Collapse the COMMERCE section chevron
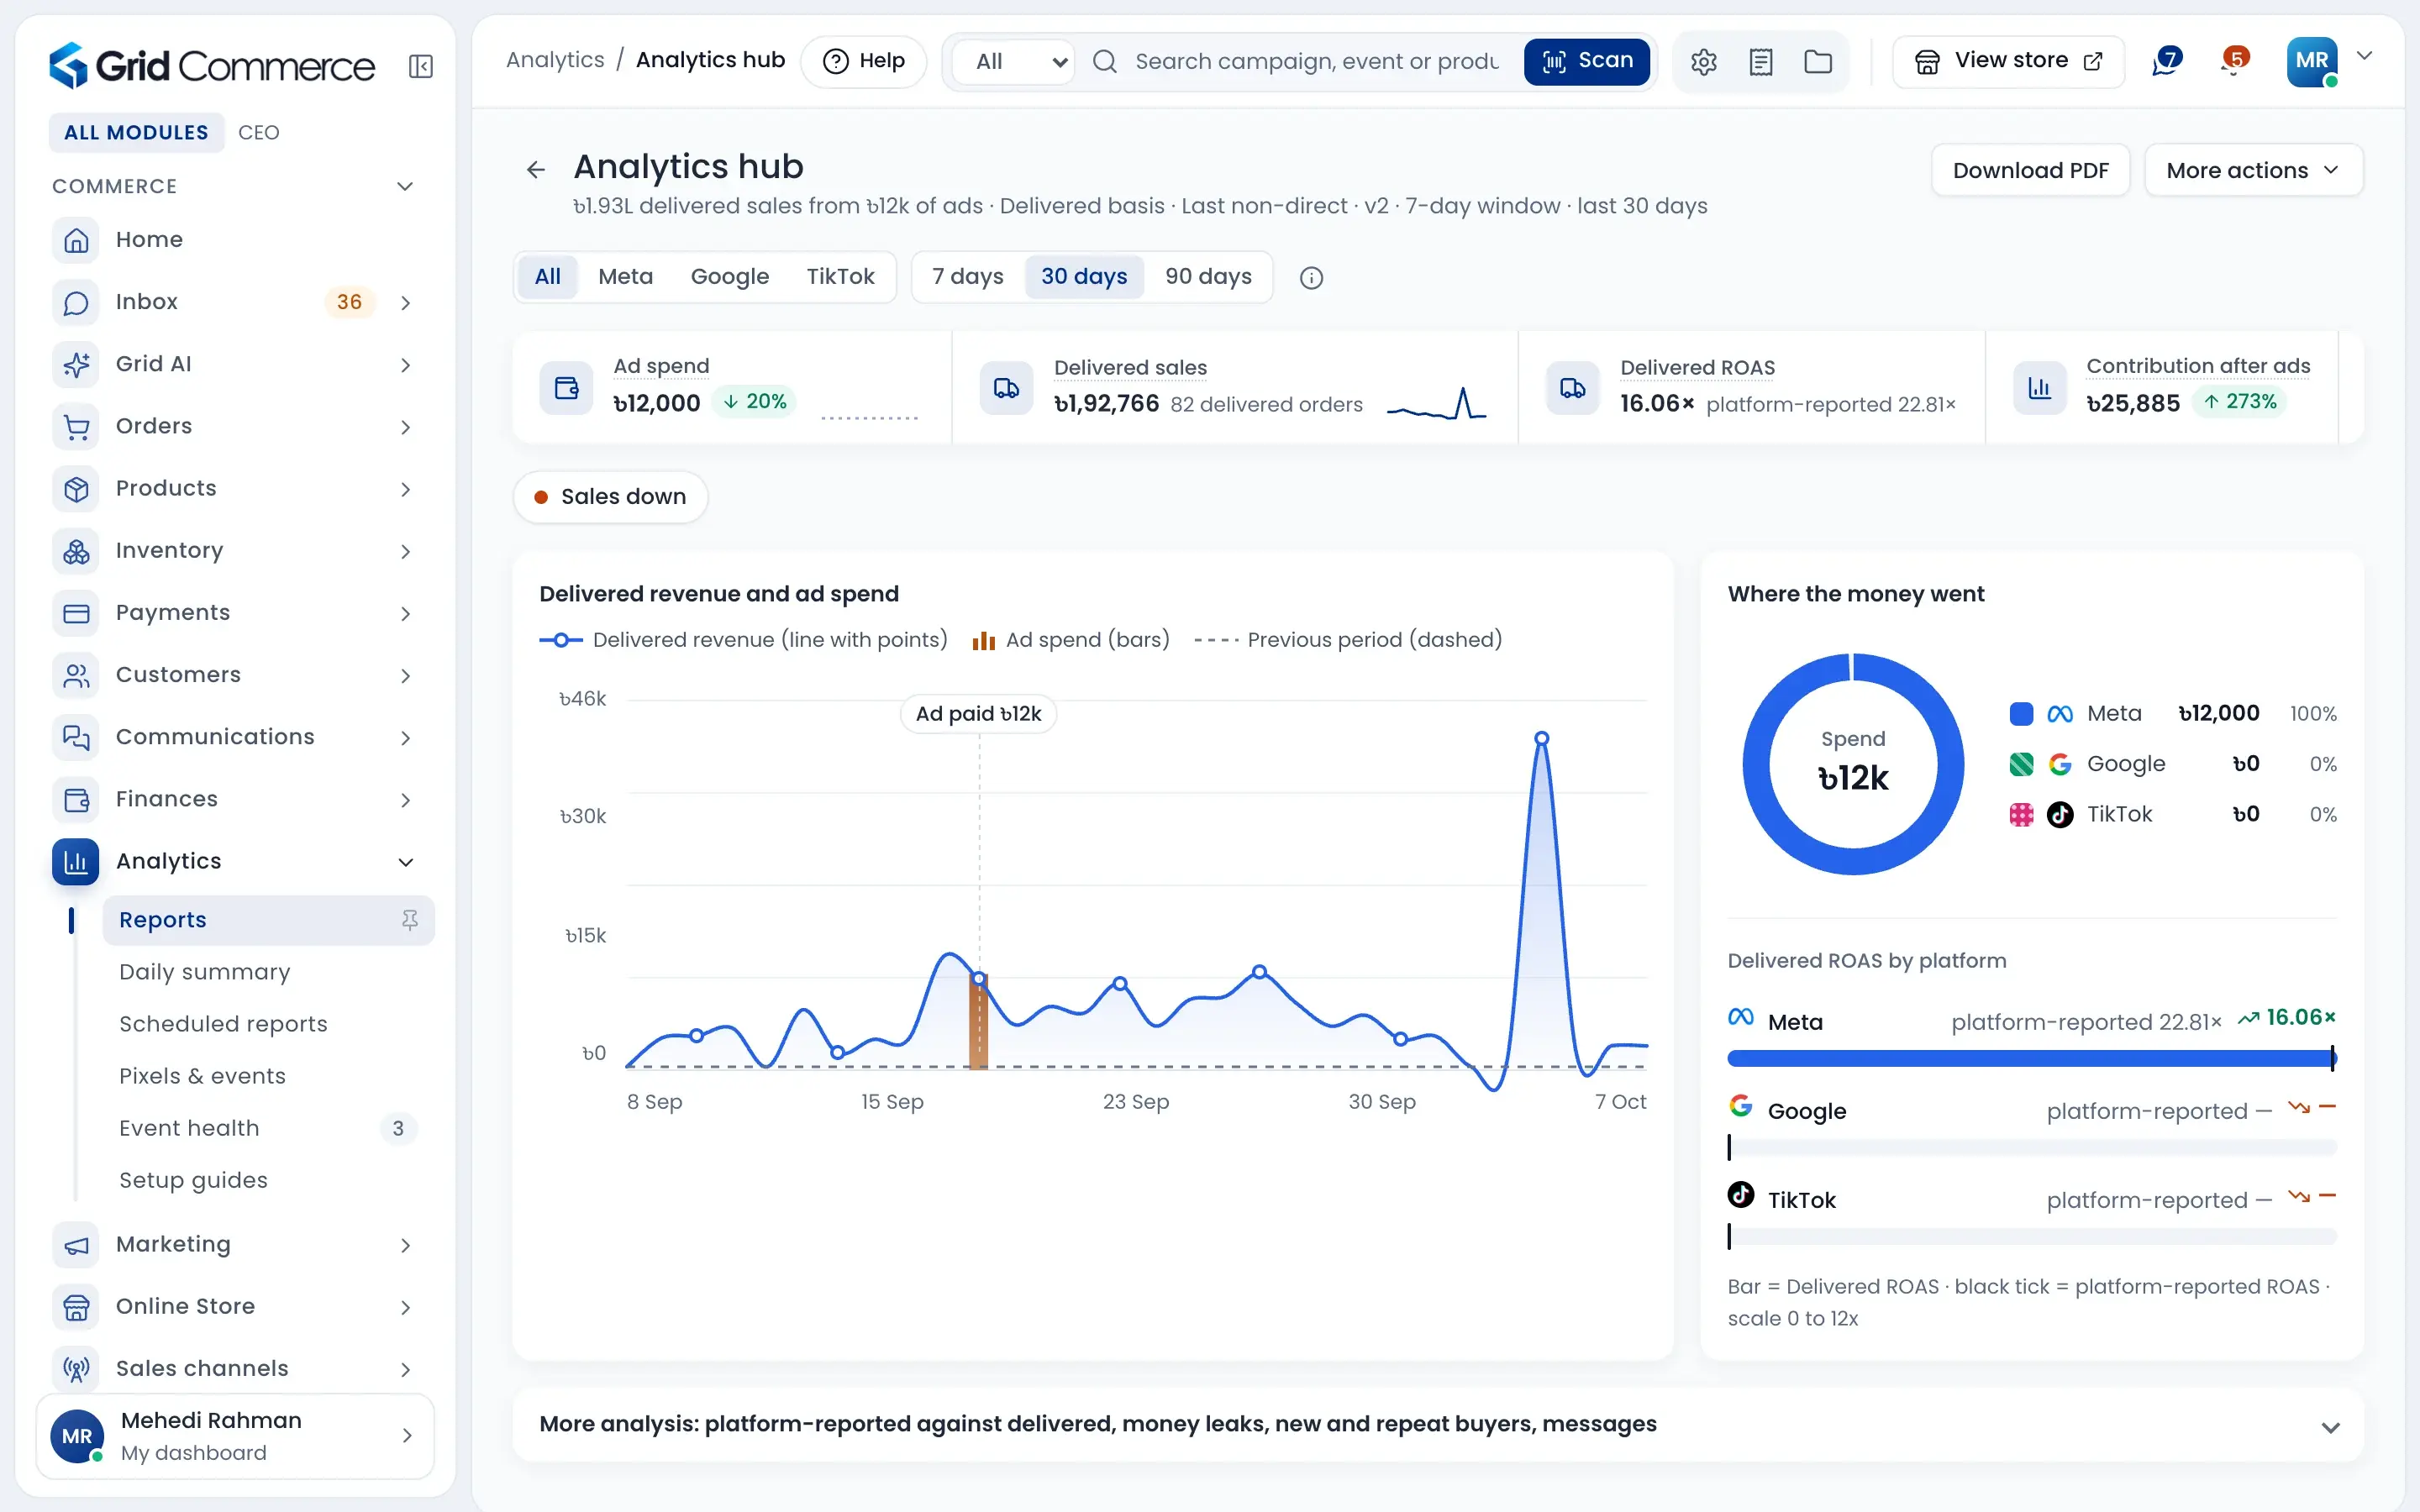Image resolution: width=2420 pixels, height=1512 pixels. pos(405,186)
